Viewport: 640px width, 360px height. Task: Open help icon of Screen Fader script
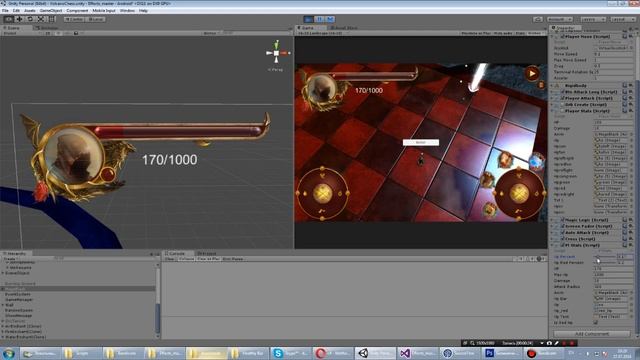tap(624, 226)
